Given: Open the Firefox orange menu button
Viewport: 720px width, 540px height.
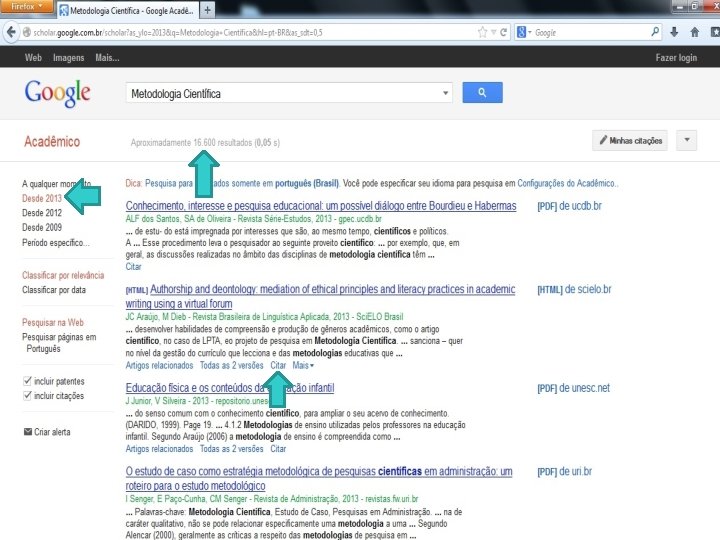Looking at the screenshot, I should point(26,6).
